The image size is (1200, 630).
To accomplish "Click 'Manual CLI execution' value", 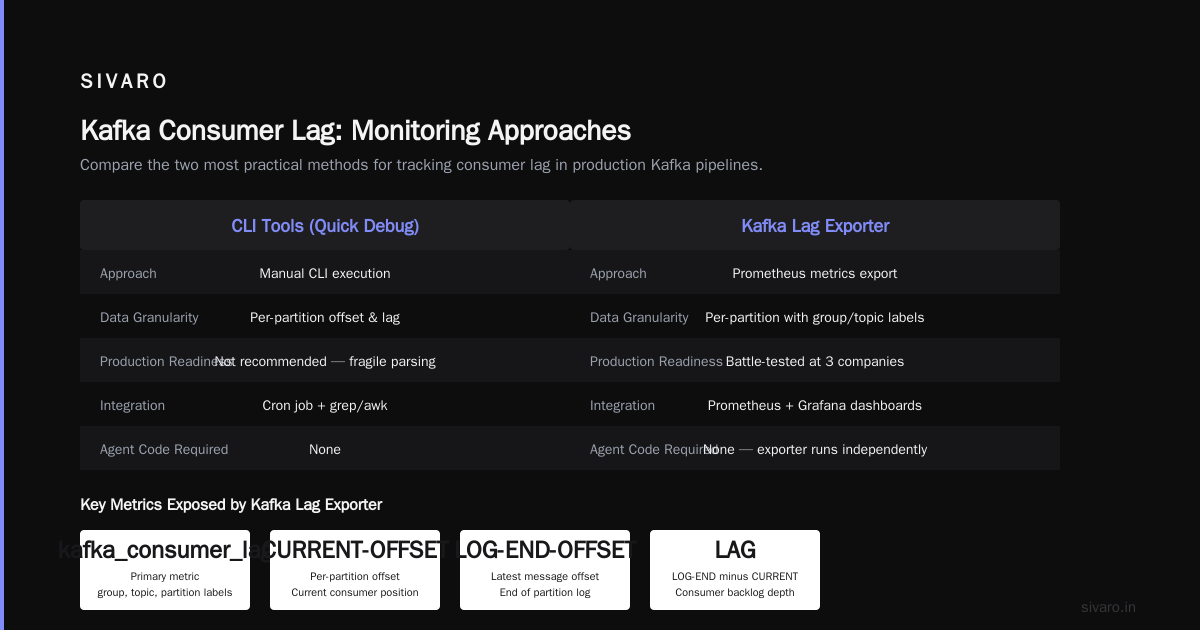I will (x=325, y=274).
